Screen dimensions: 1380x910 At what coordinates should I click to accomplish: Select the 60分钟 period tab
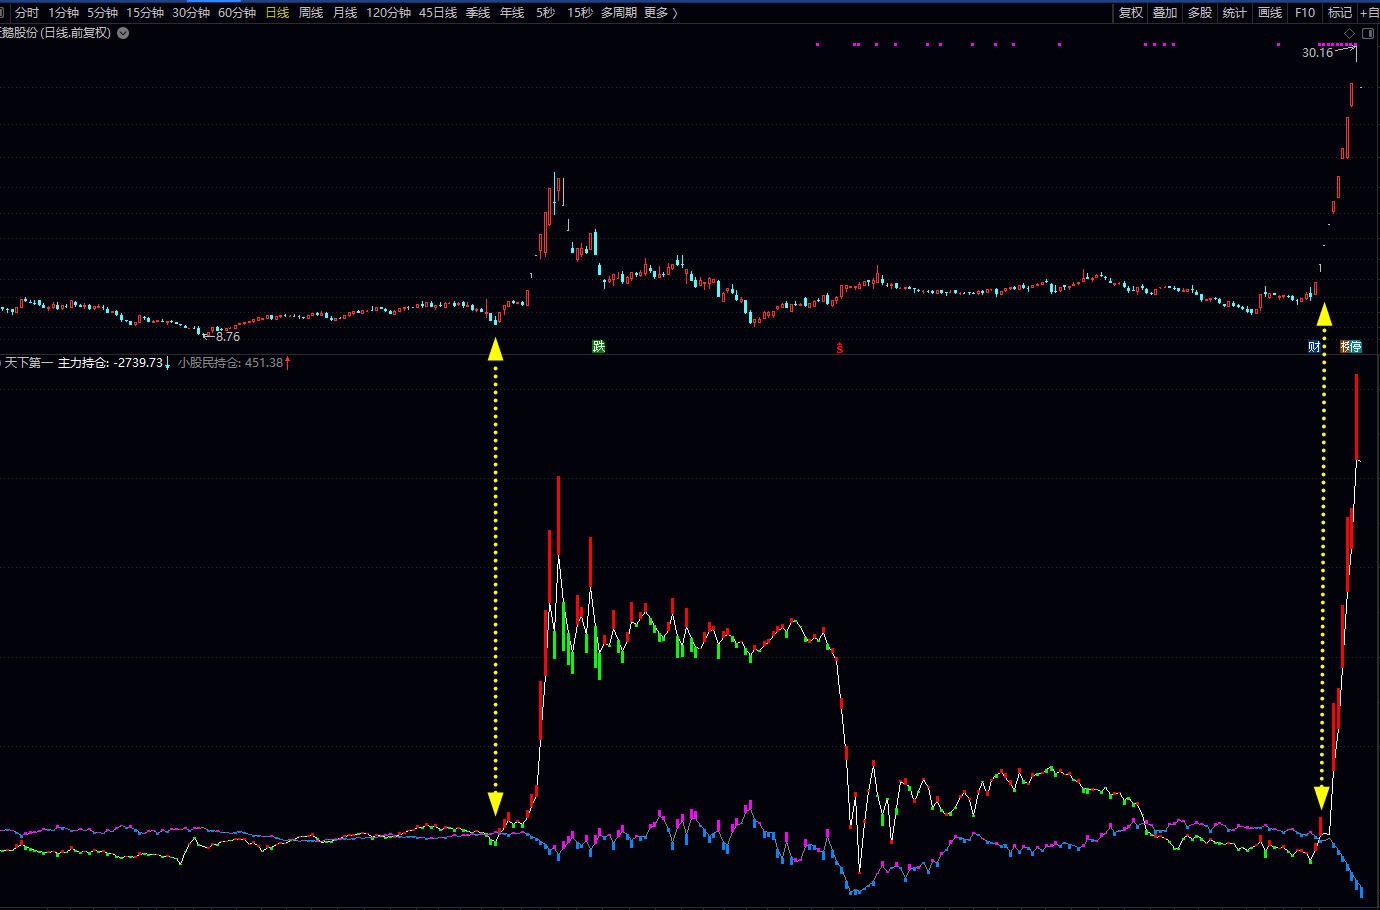(237, 13)
